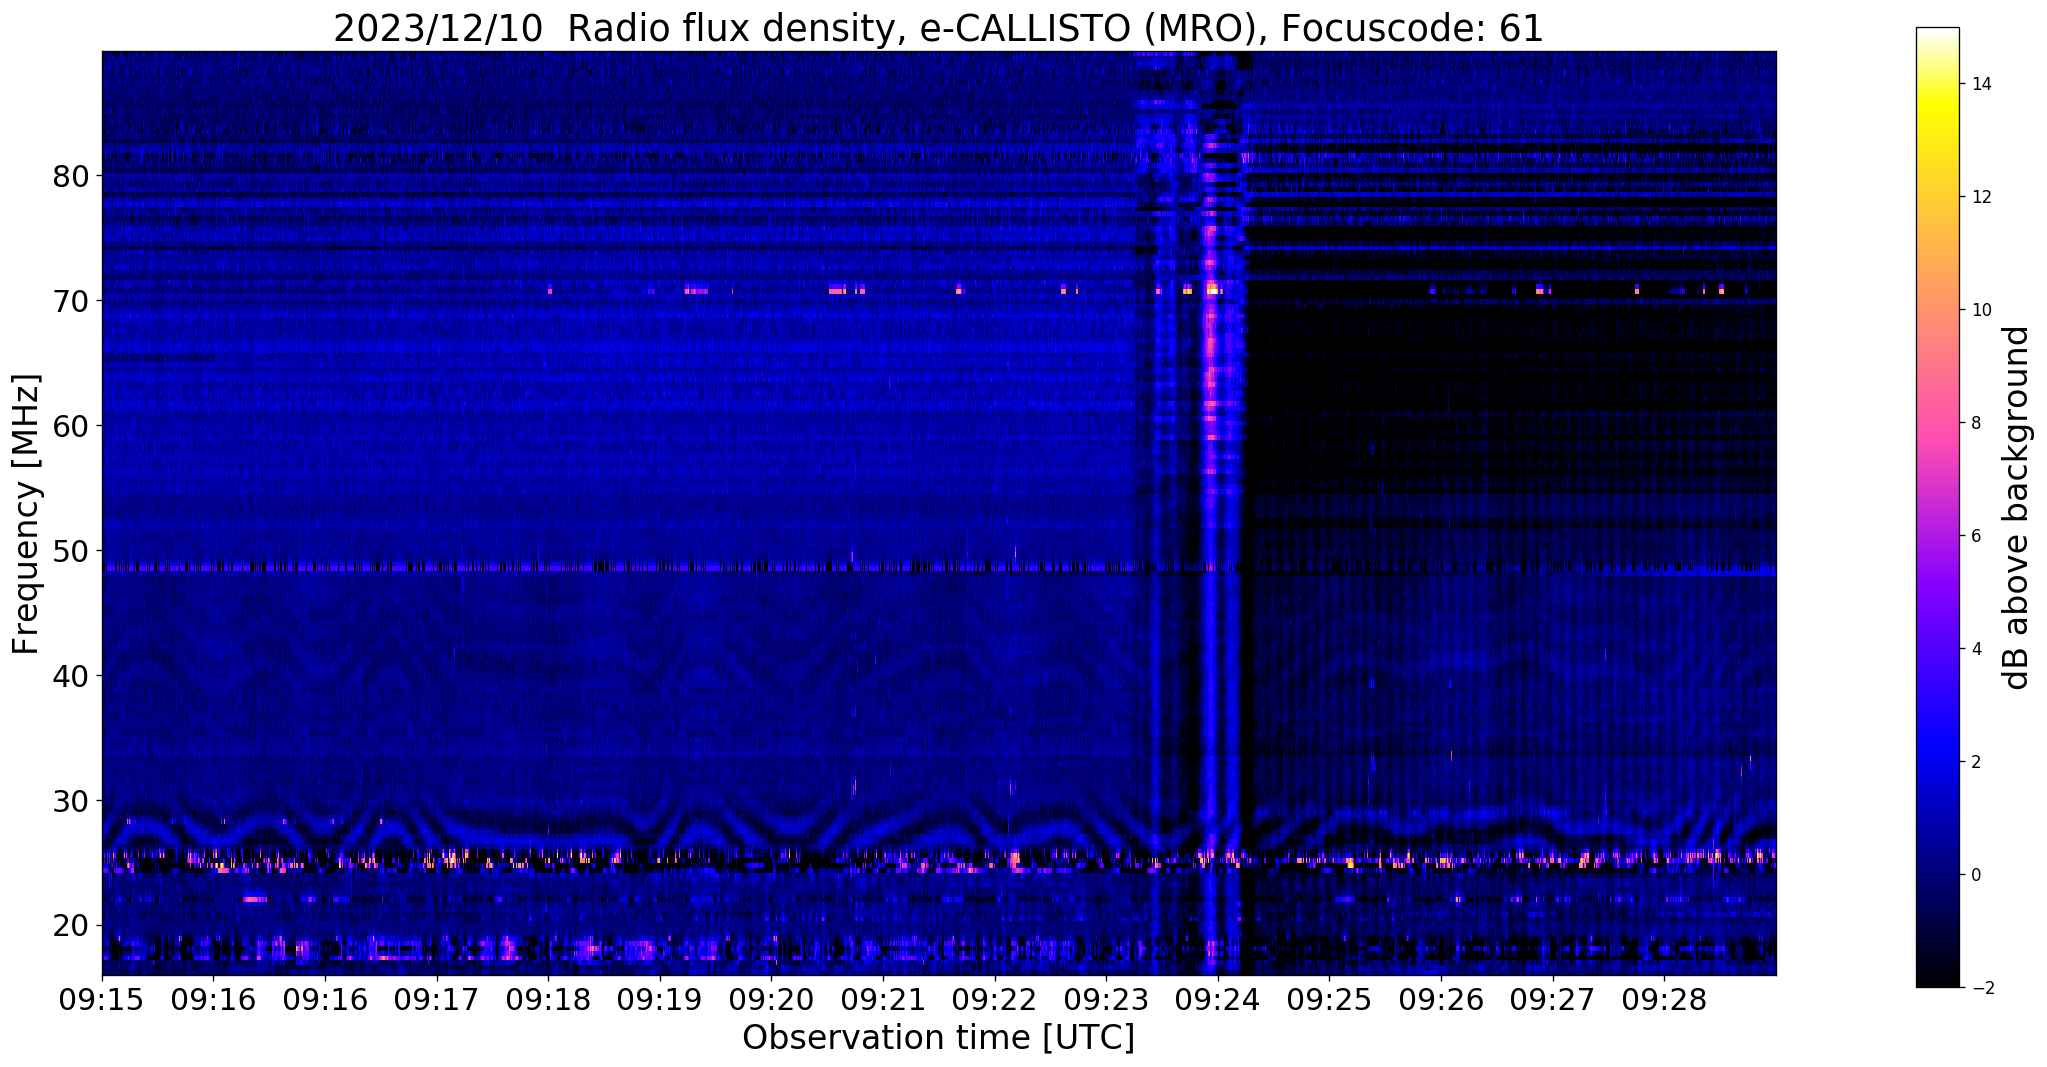This screenshot has height=1067, width=2047.
Task: Click the 6 value on the colorbar
Action: click(x=1975, y=536)
